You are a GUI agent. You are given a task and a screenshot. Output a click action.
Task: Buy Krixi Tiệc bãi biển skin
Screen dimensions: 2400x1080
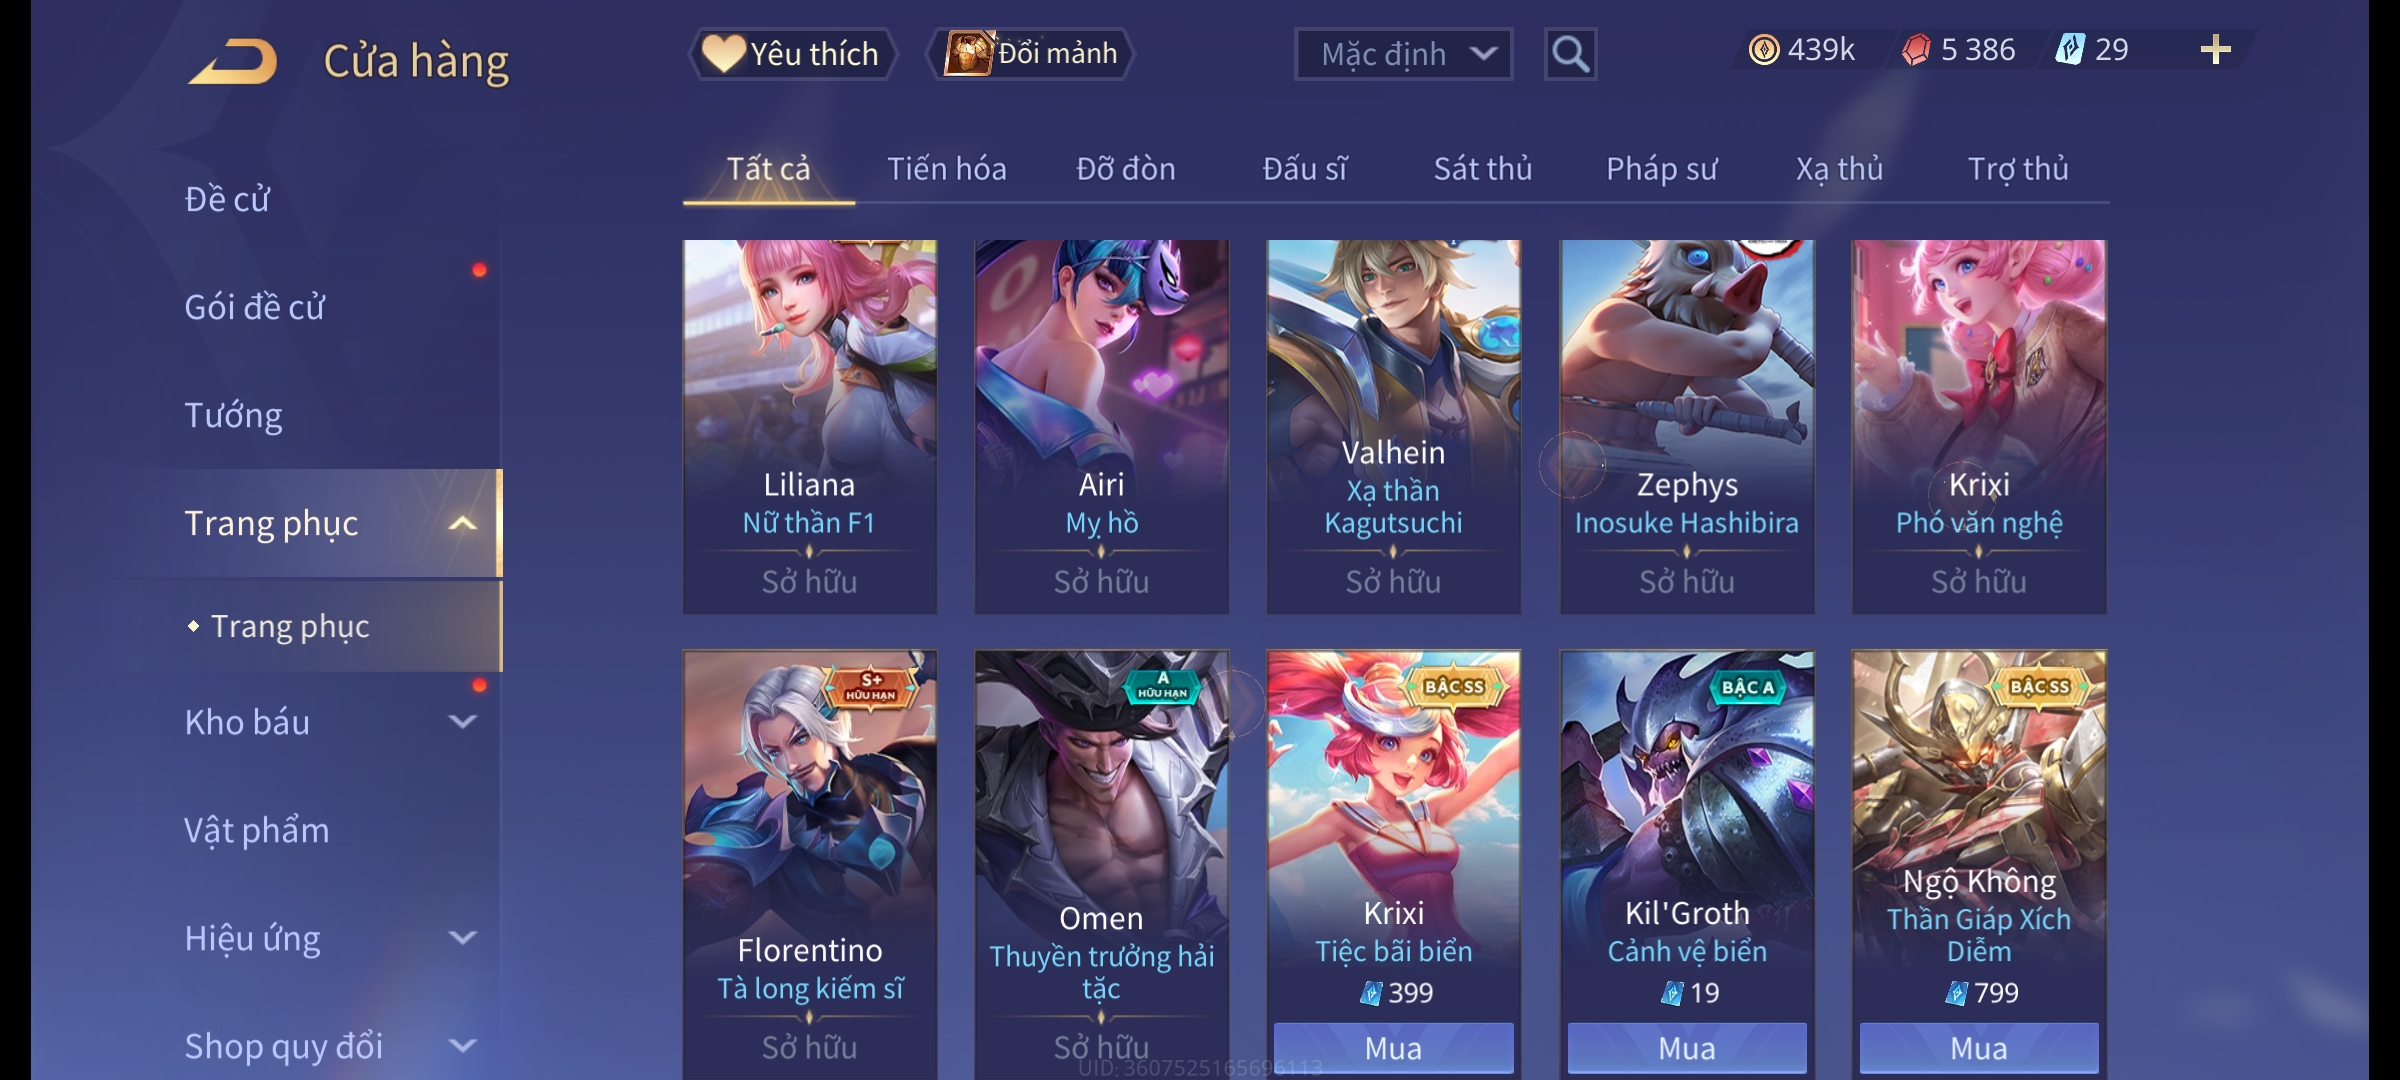(x=1393, y=1048)
